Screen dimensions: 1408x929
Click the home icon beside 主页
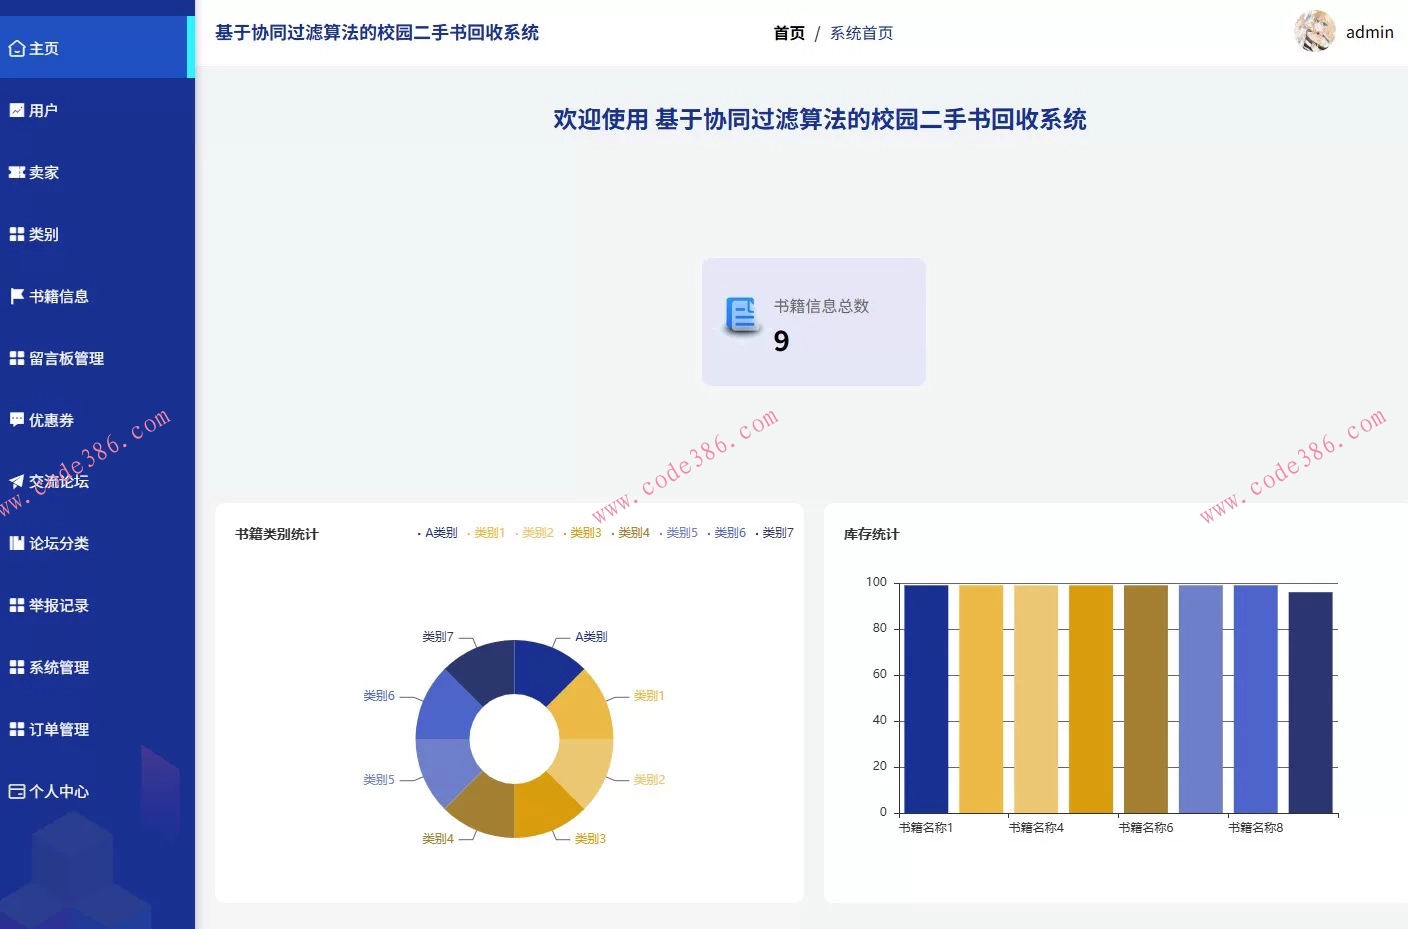[17, 48]
